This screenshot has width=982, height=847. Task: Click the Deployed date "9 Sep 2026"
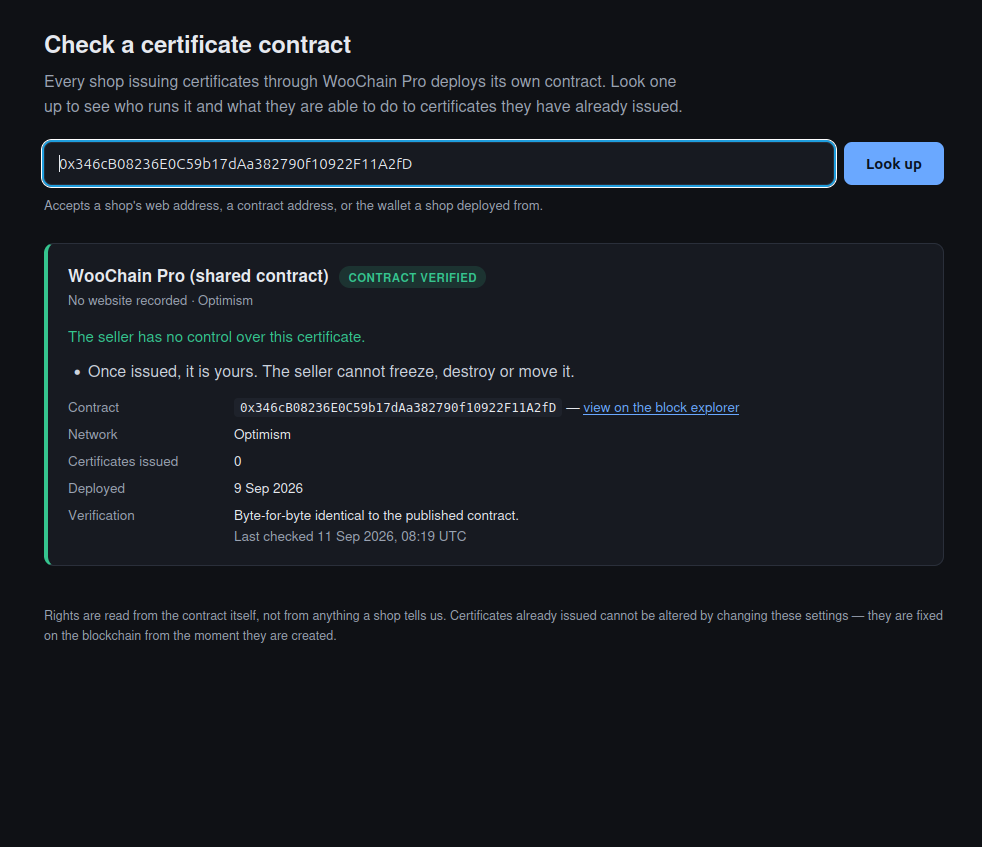click(268, 488)
